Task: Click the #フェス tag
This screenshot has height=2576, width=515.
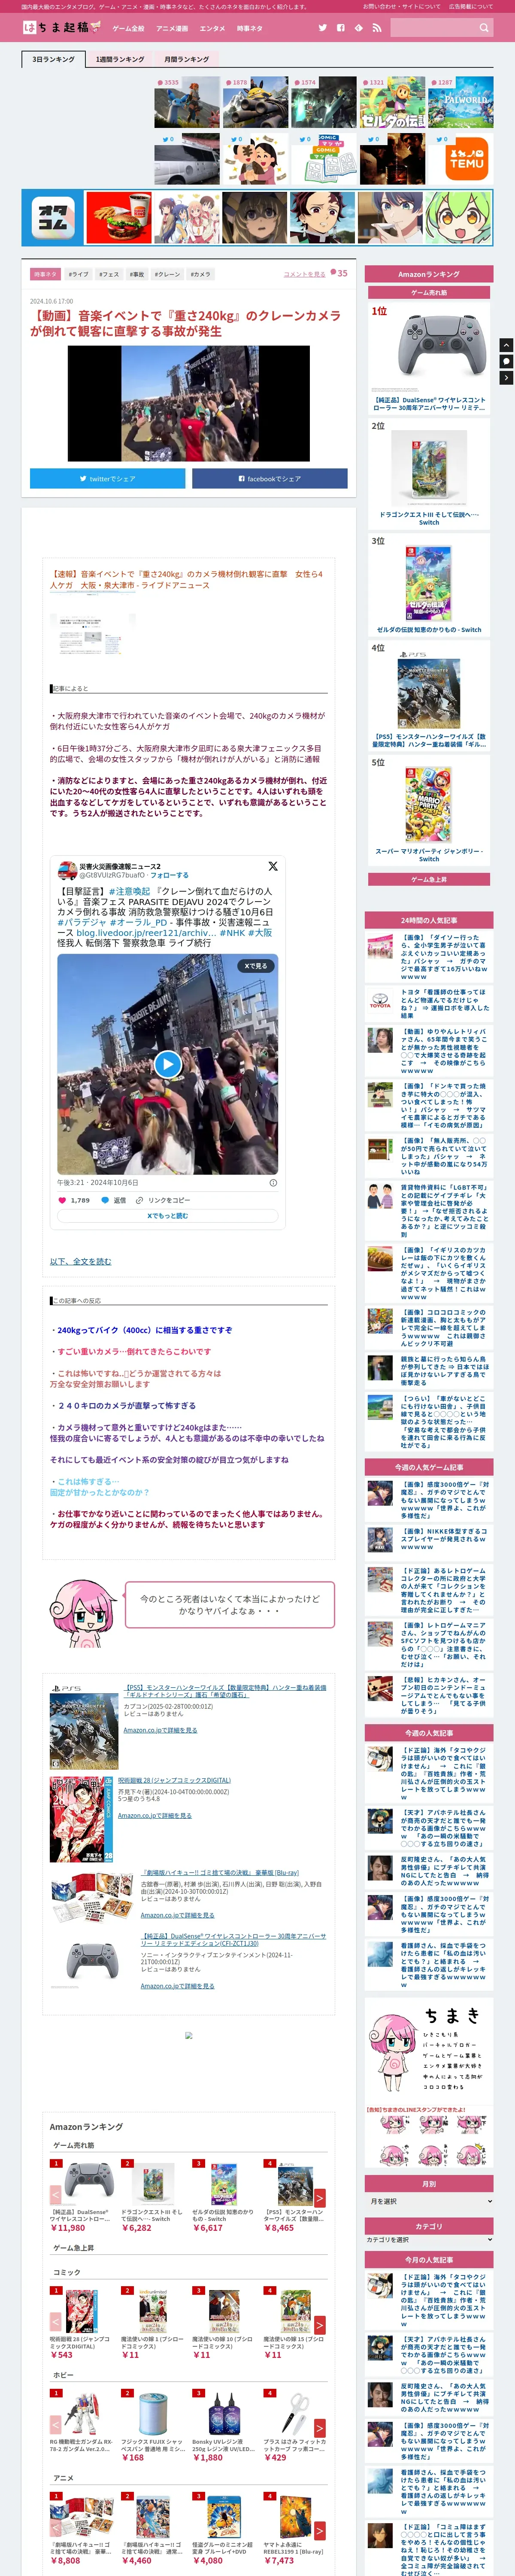Action: [x=109, y=274]
